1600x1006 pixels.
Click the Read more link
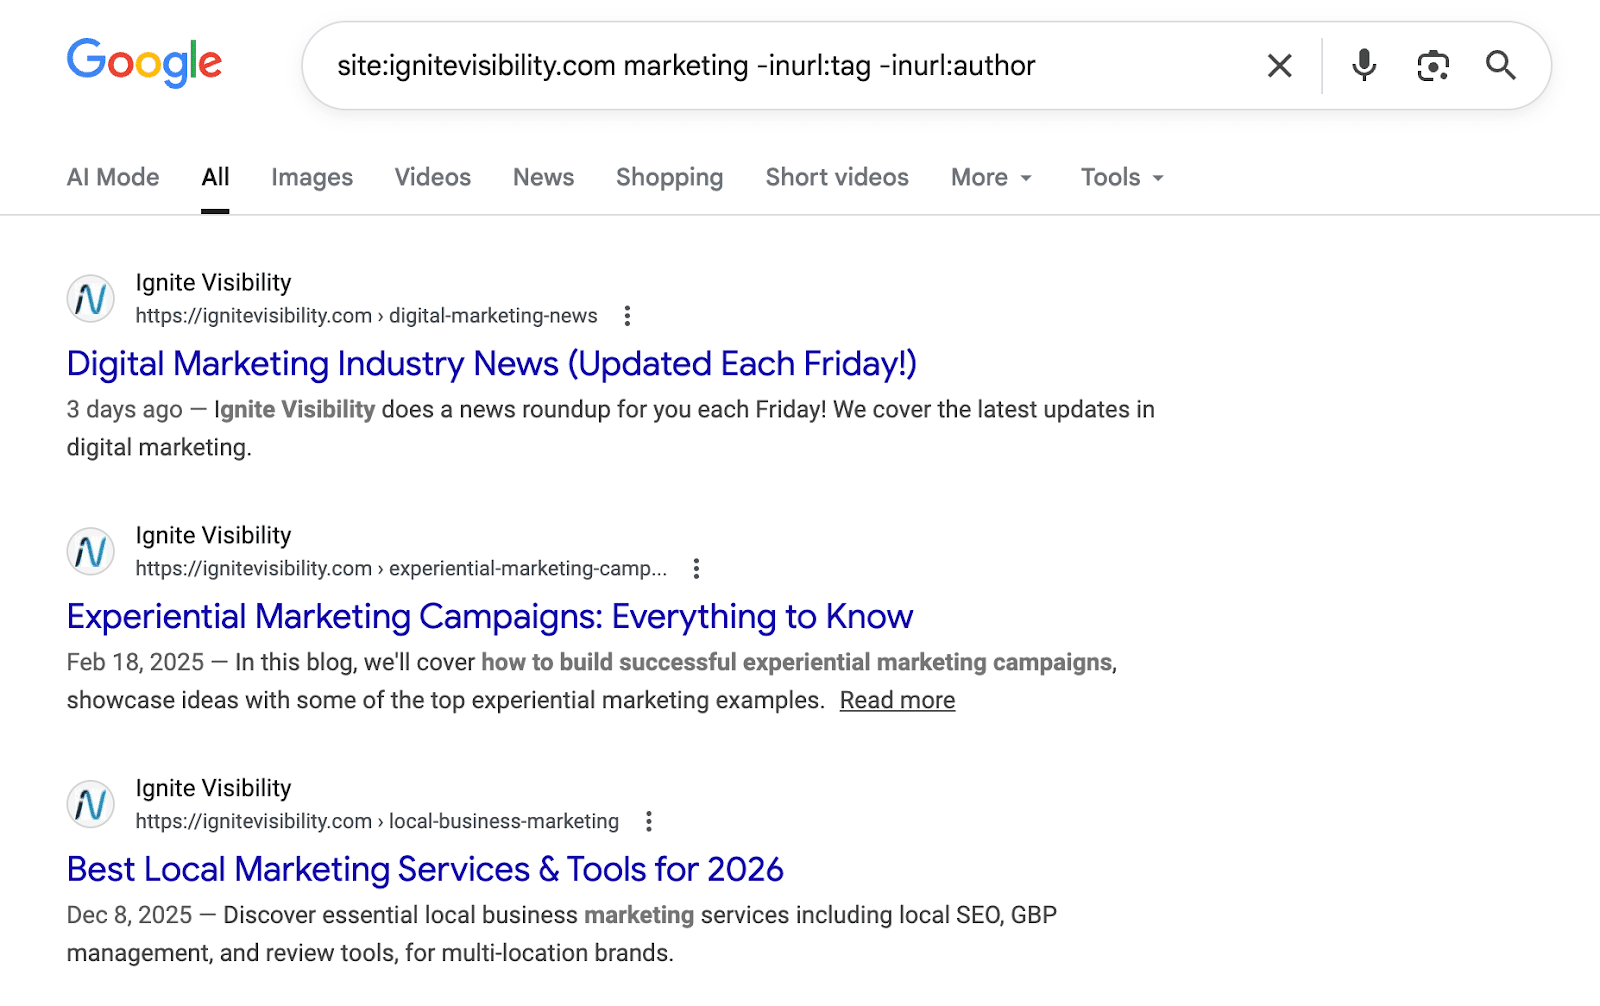click(x=897, y=700)
